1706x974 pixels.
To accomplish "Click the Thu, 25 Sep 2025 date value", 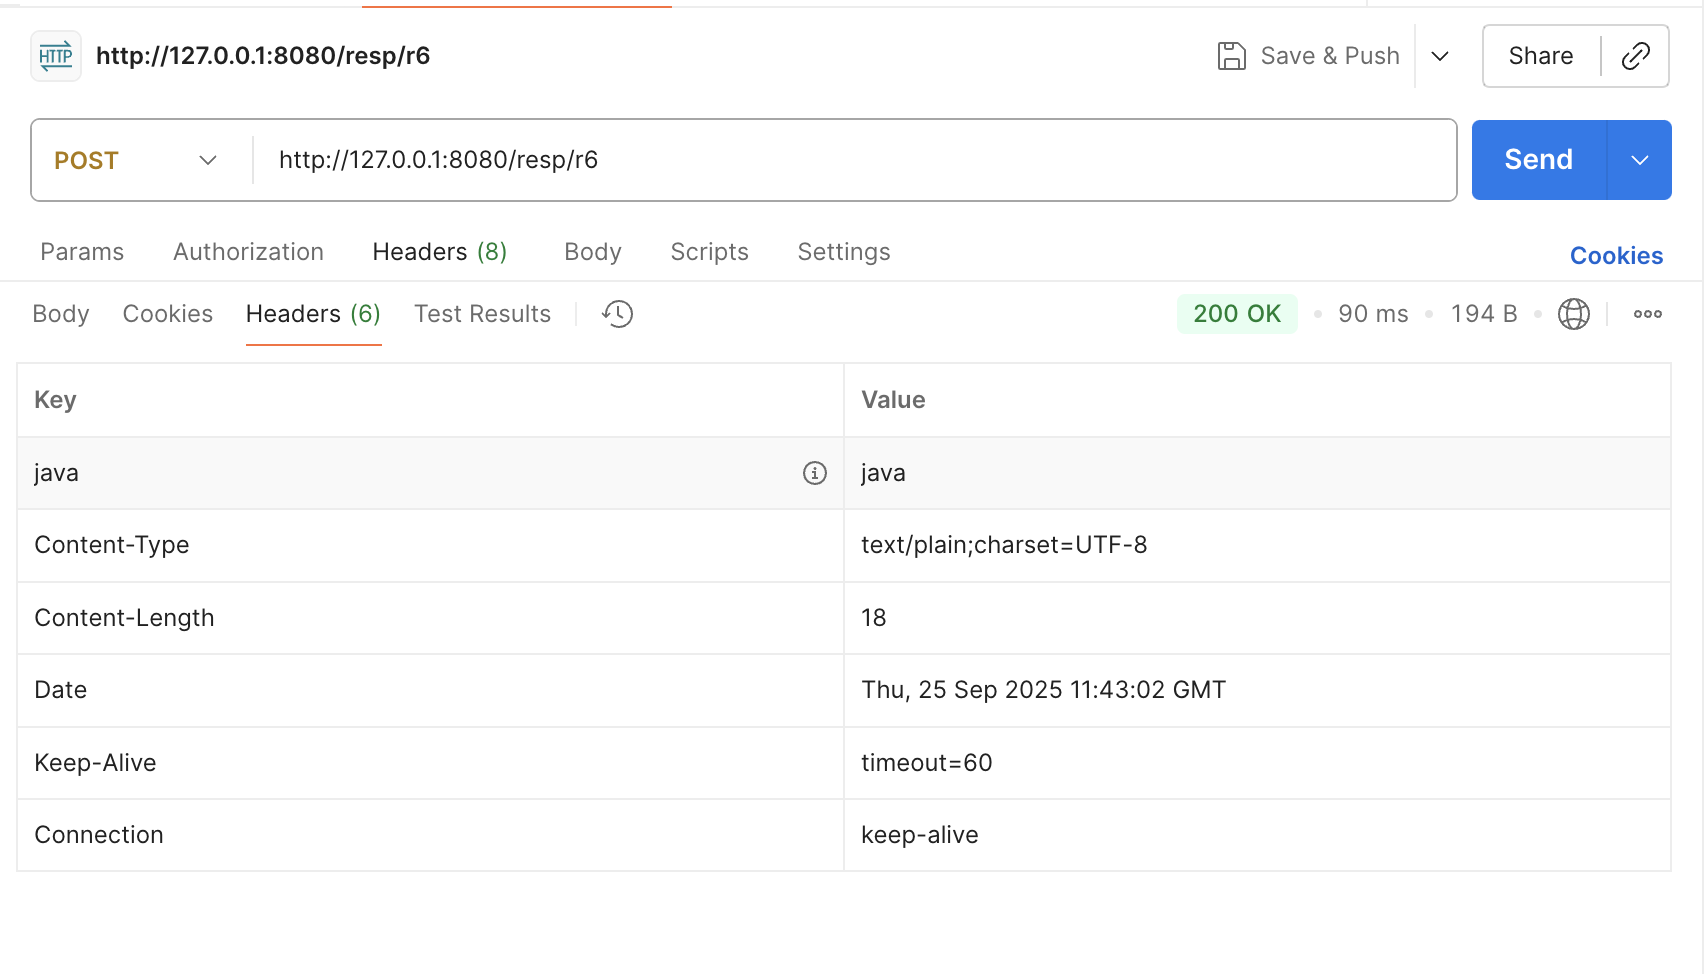I will pos(1043,690).
